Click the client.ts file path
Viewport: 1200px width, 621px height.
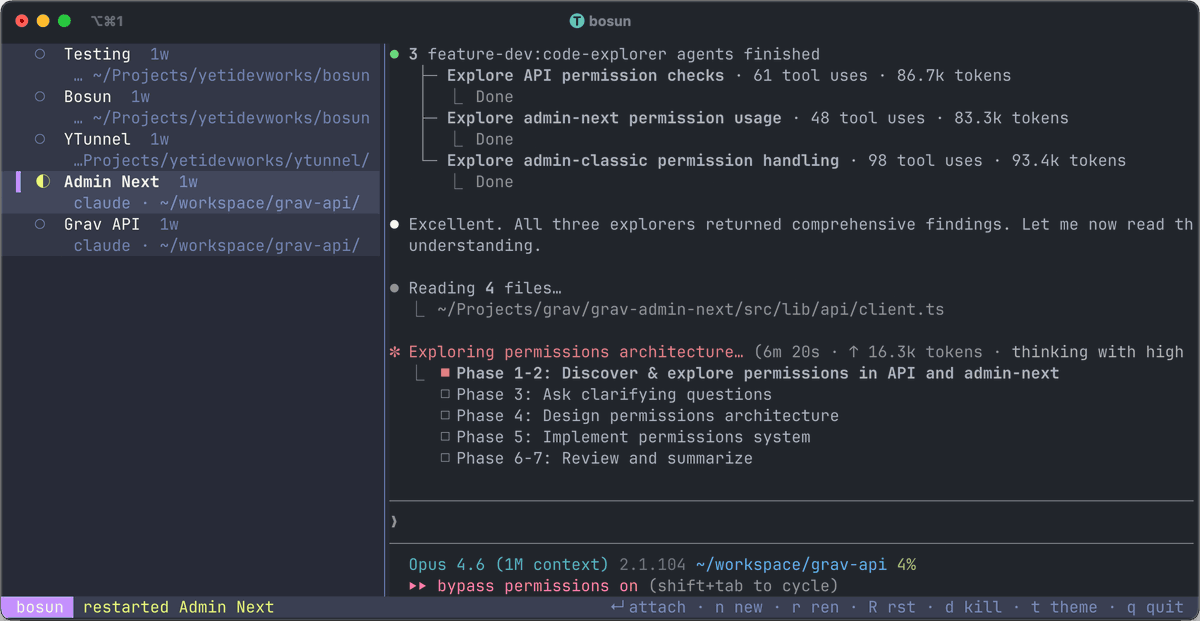[x=690, y=310]
